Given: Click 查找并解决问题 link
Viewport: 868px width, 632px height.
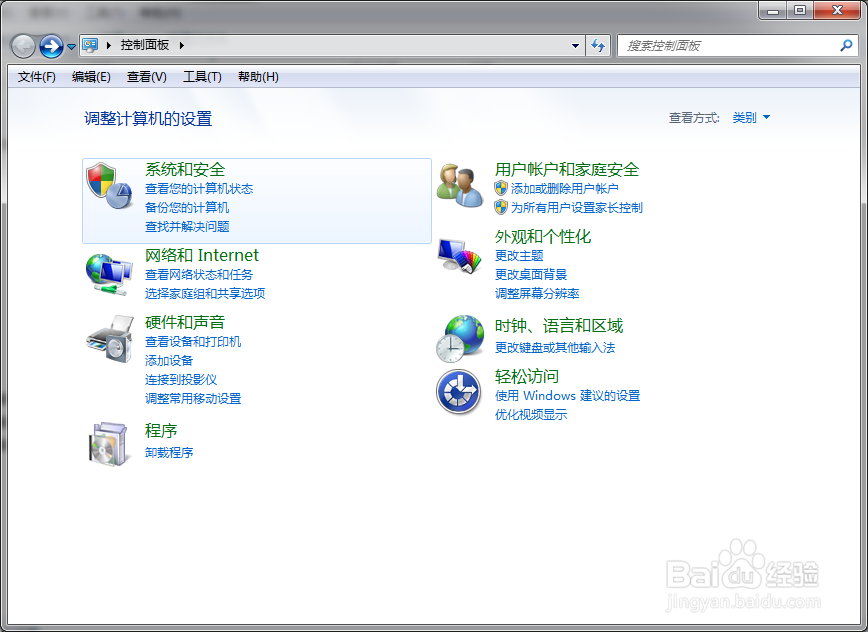Looking at the screenshot, I should coord(187,226).
